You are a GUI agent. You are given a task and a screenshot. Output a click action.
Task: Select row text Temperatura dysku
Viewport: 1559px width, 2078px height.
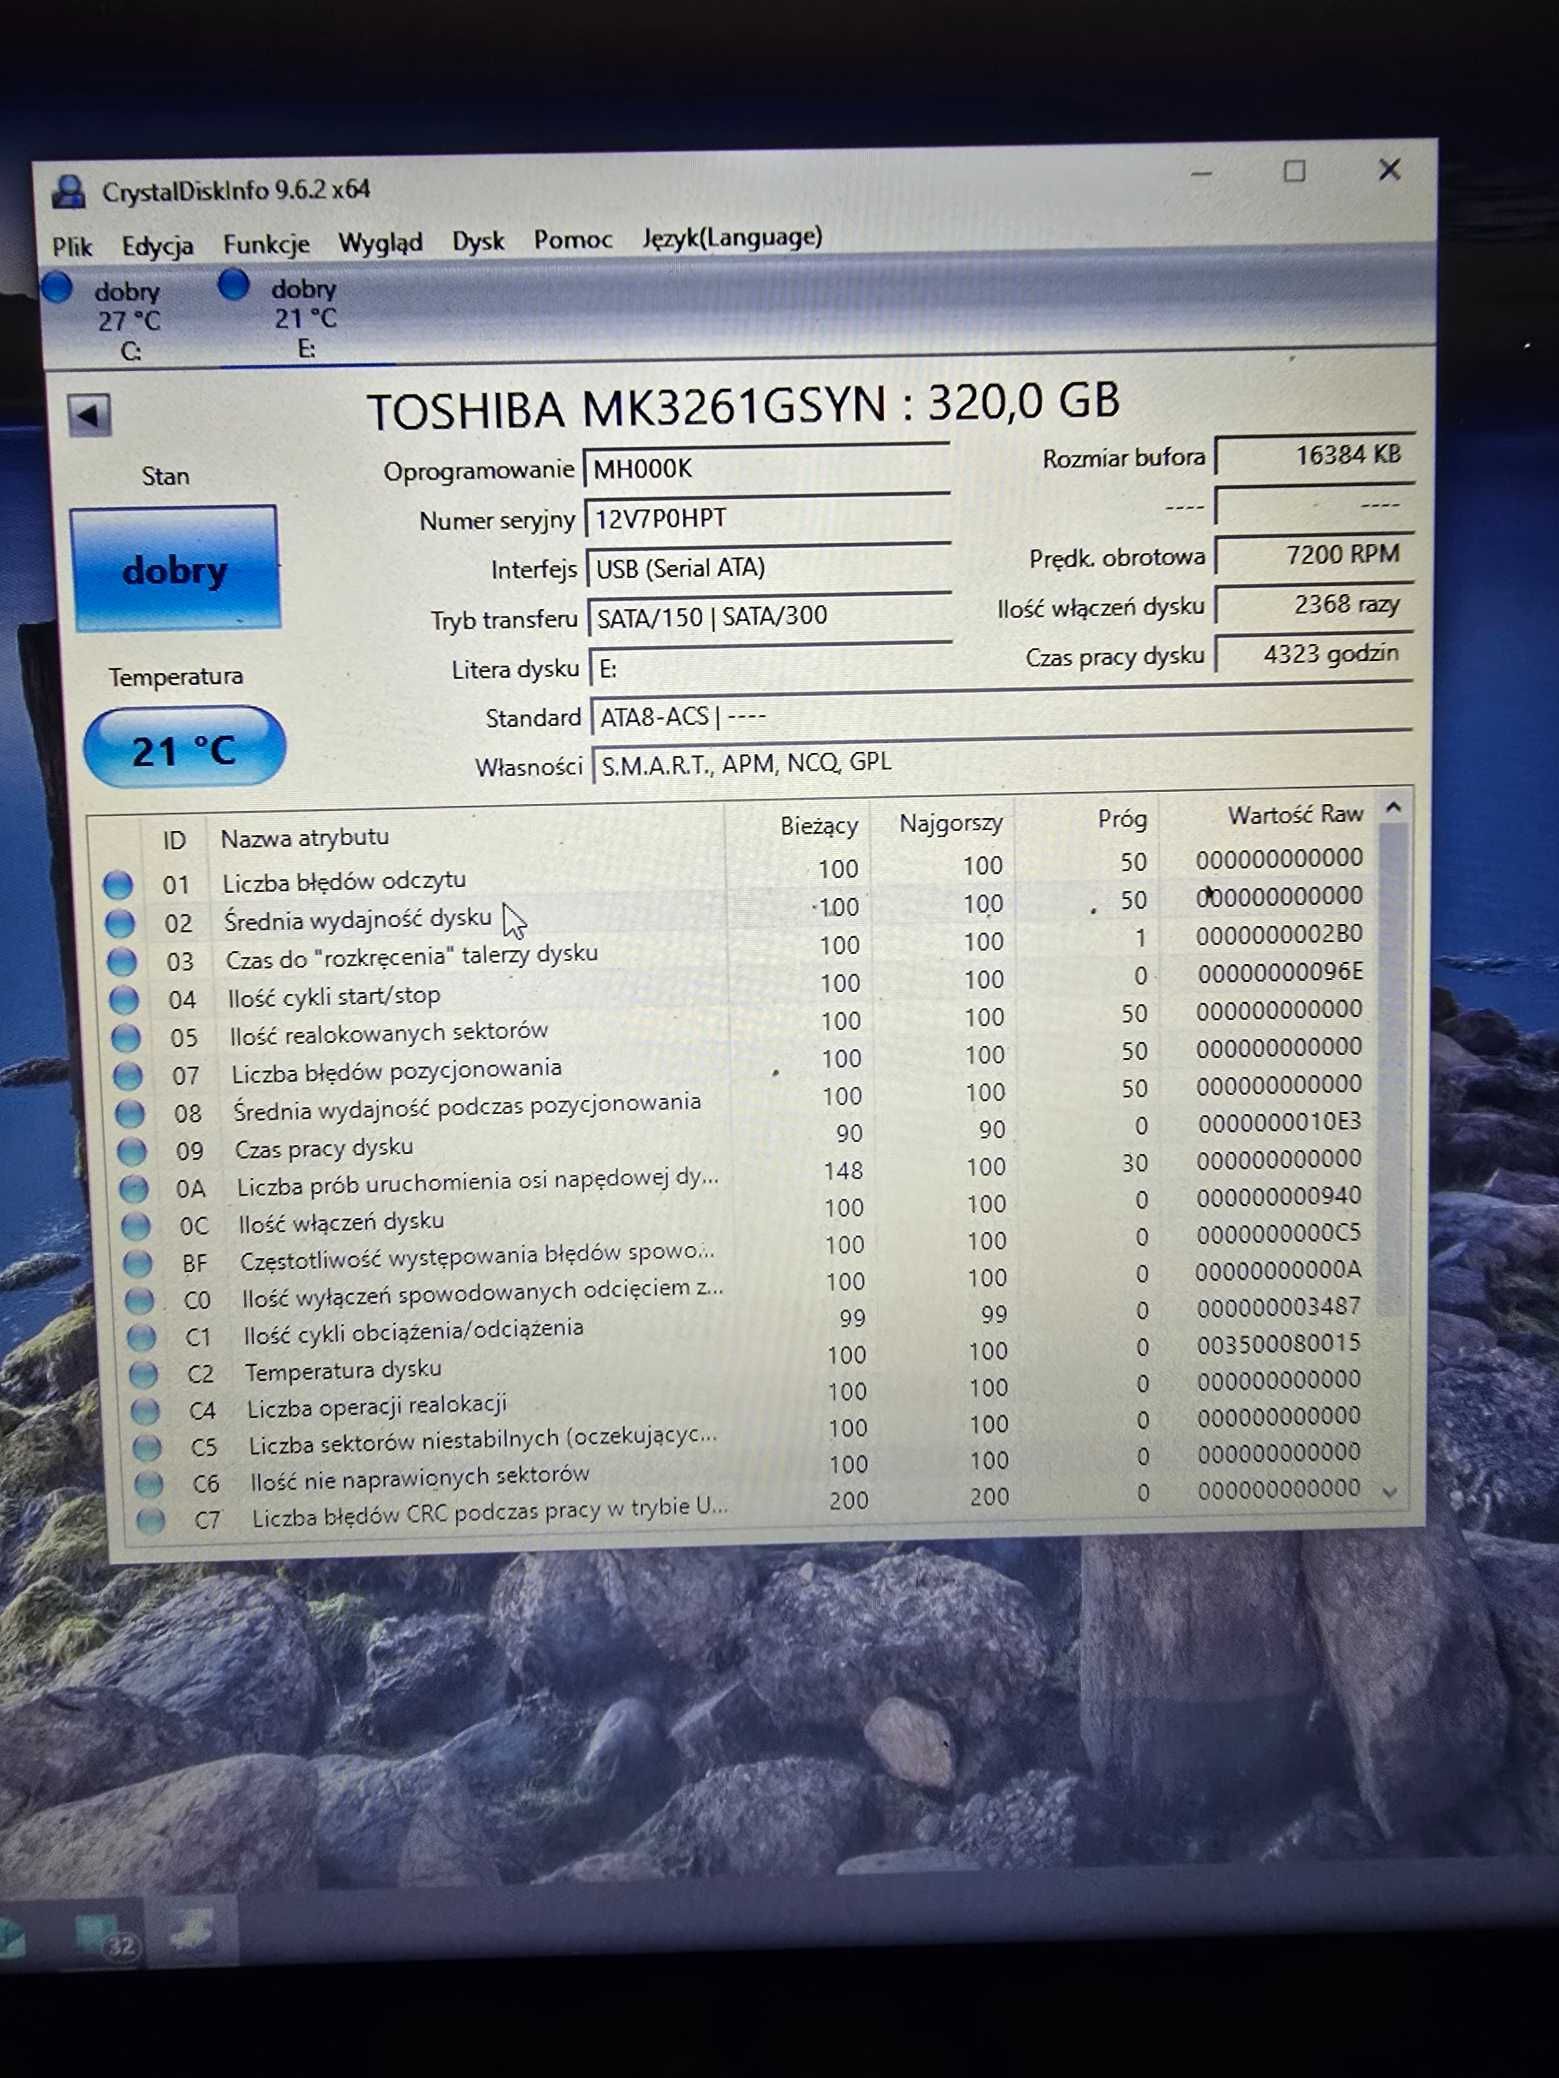[x=343, y=1370]
